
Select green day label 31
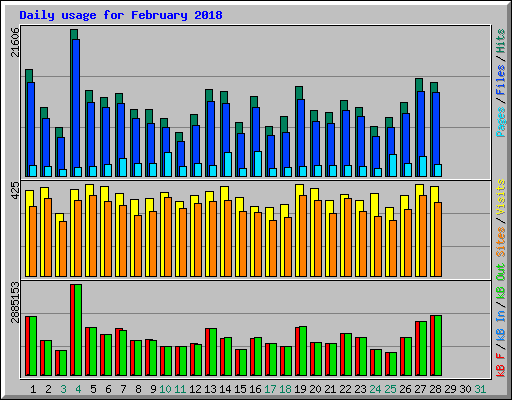480,389
